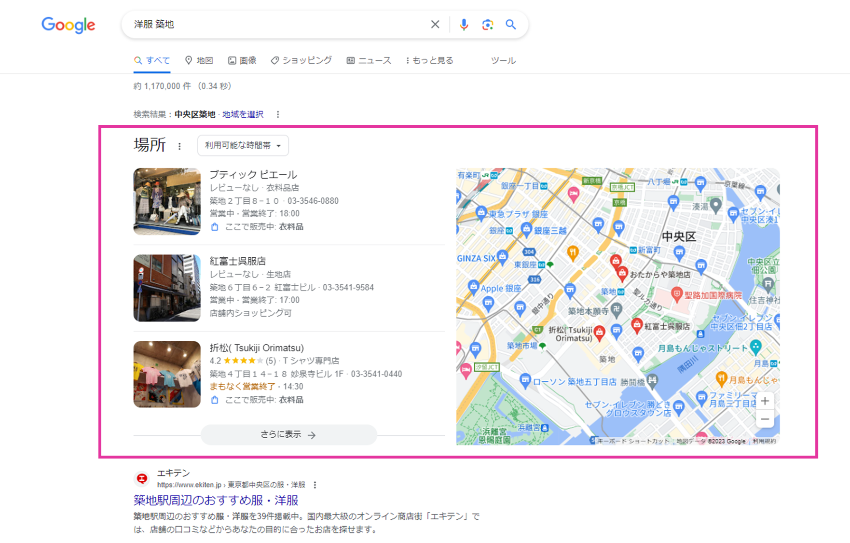
Task: Zoom out the map with minus button
Action: point(765,419)
